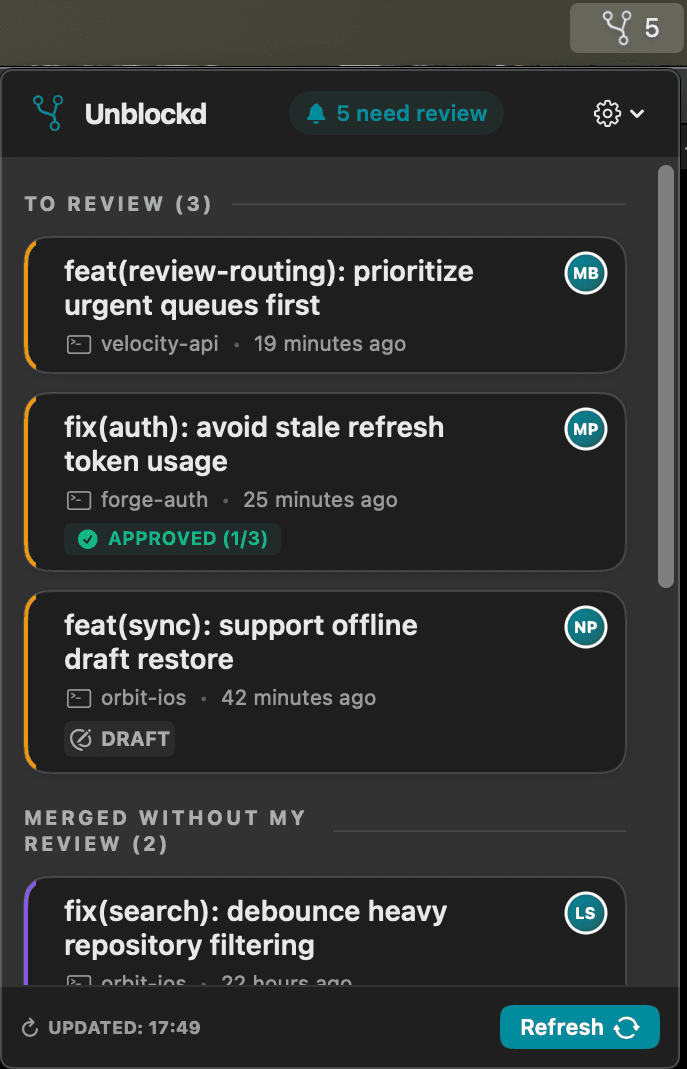The width and height of the screenshot is (687, 1069).
Task: Click the green checkmark on the APPROVED badge
Action: tap(87, 538)
